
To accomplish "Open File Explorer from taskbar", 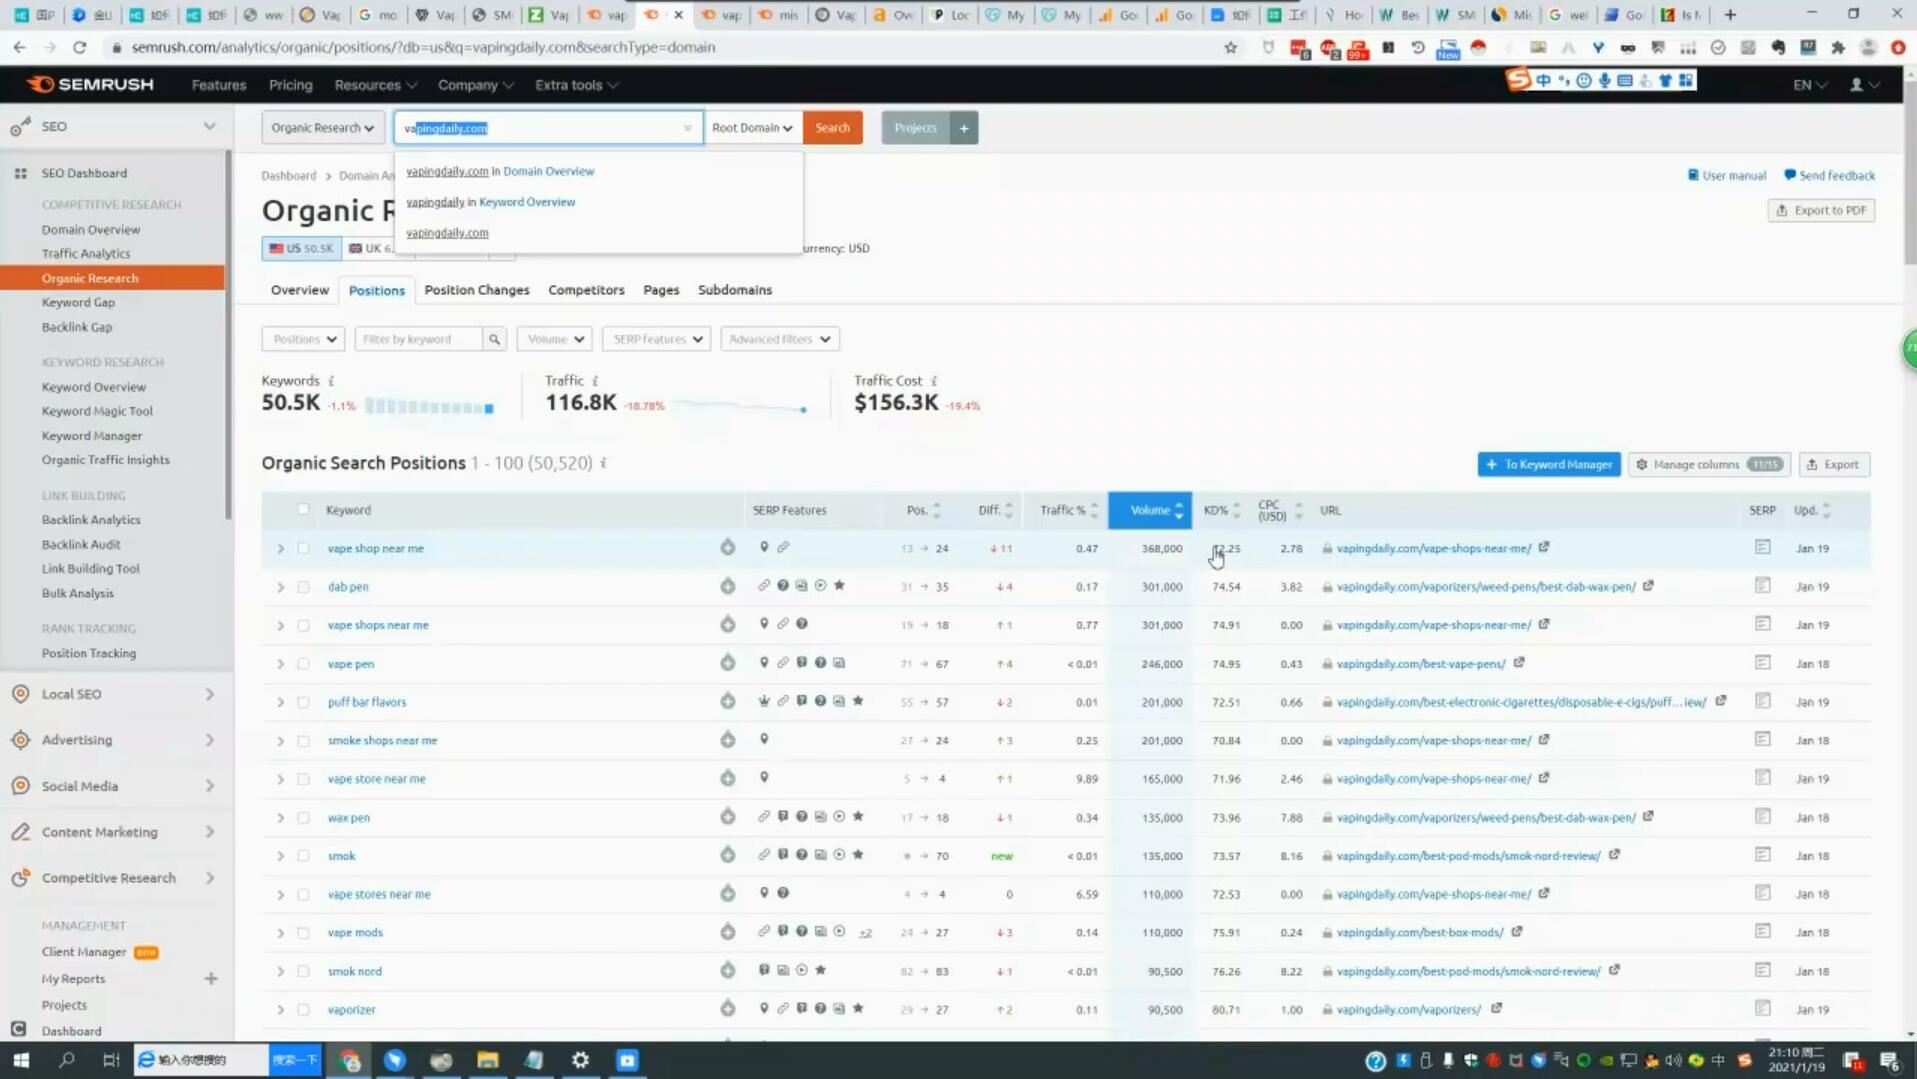I will pos(487,1060).
